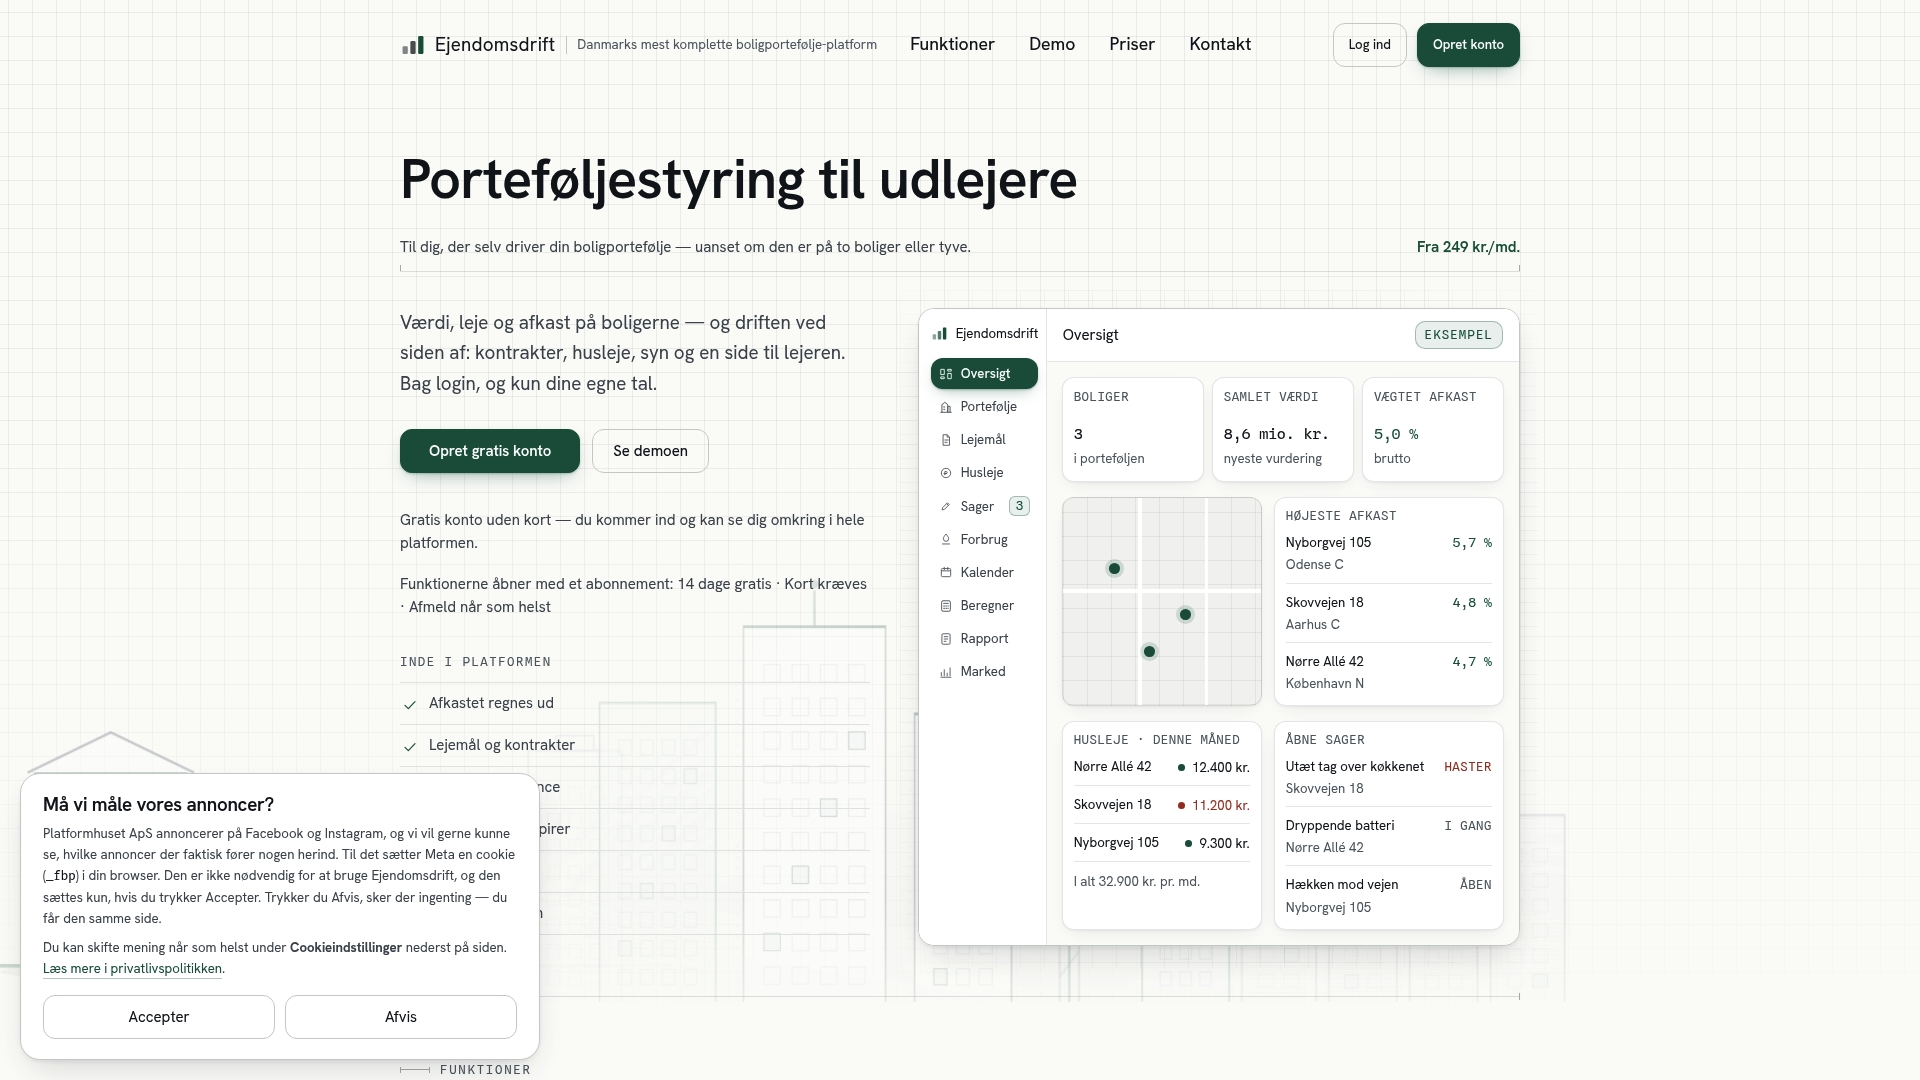Click the "4,8 %" yield for Skovvejen 18
This screenshot has width=1920, height=1080.
tap(1472, 603)
